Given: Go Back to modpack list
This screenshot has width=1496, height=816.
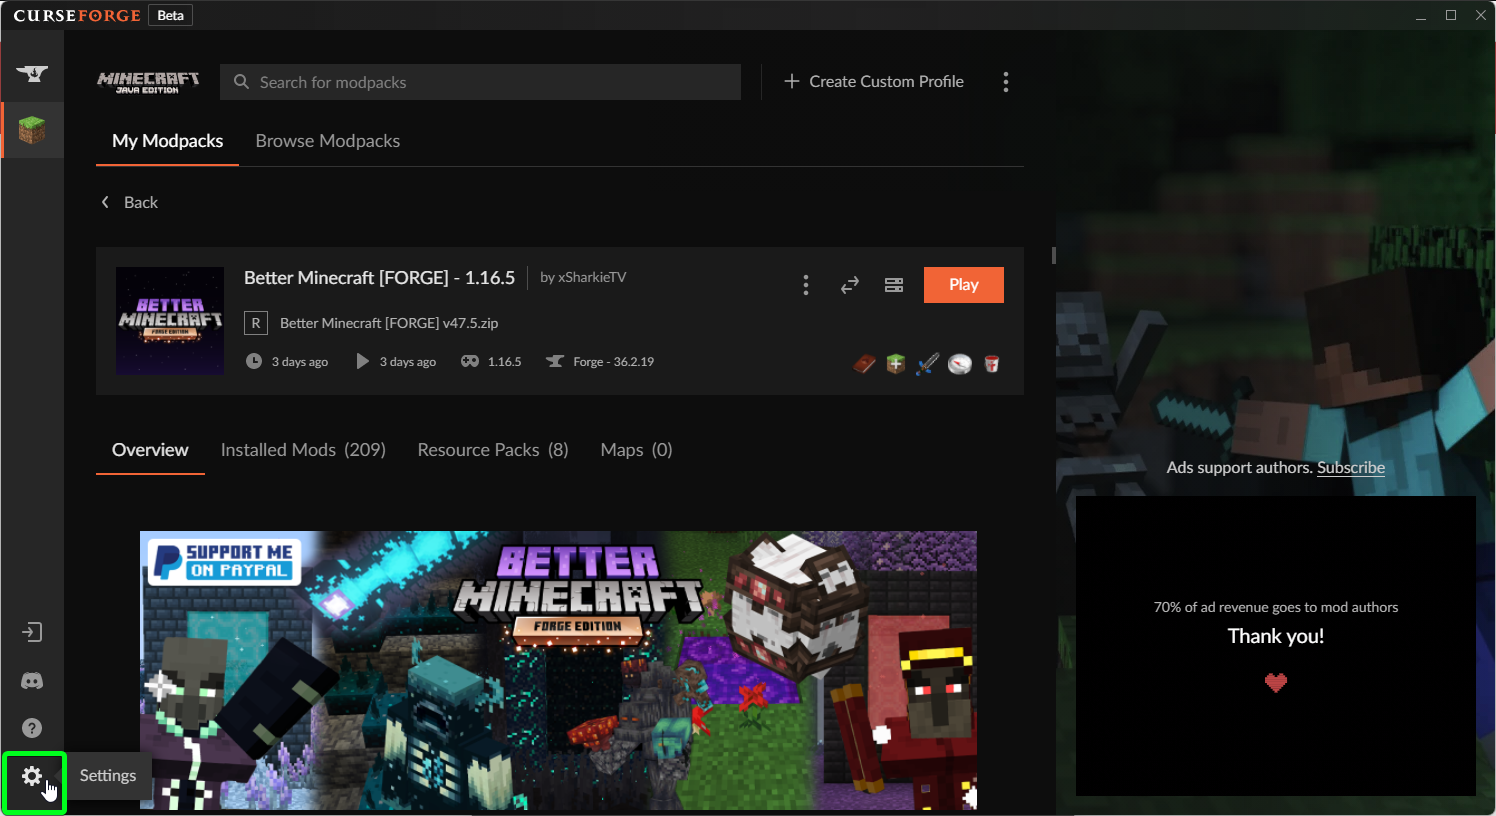Looking at the screenshot, I should (130, 202).
